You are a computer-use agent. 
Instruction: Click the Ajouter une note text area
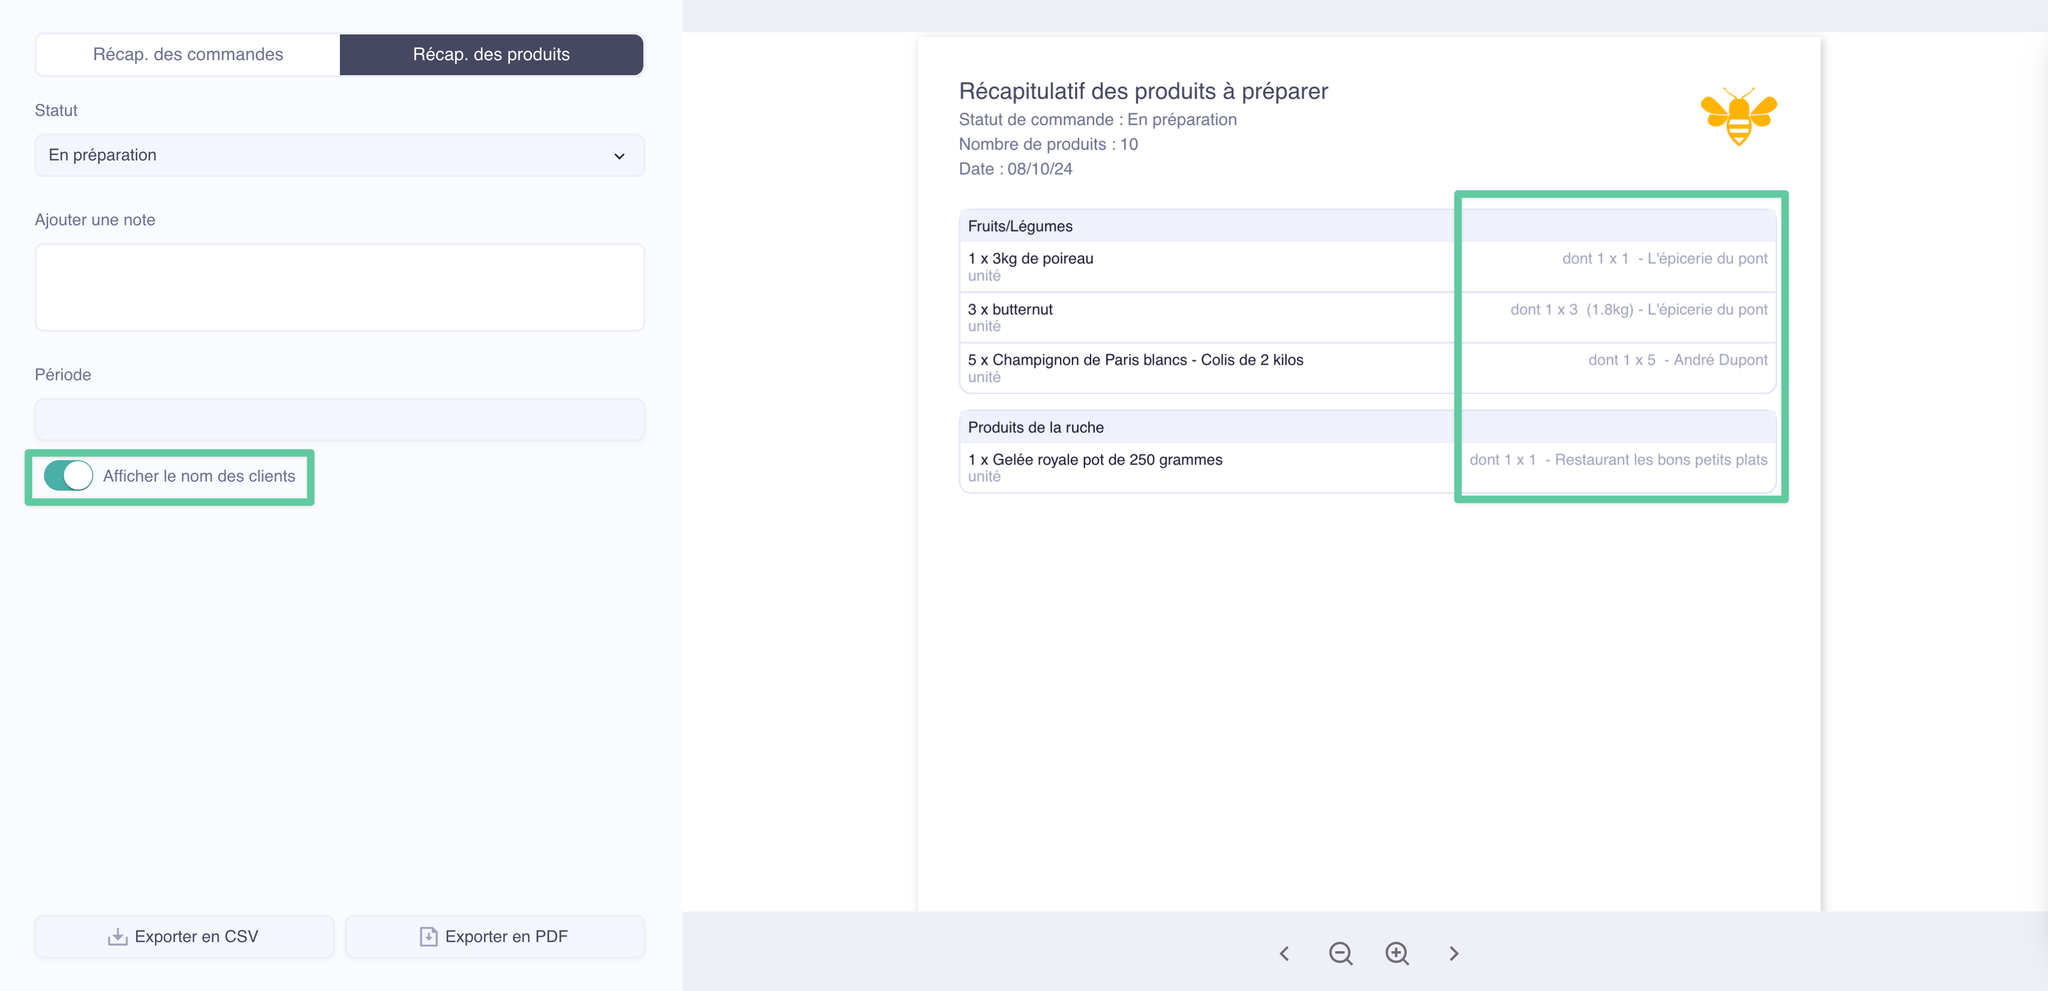[x=339, y=287]
